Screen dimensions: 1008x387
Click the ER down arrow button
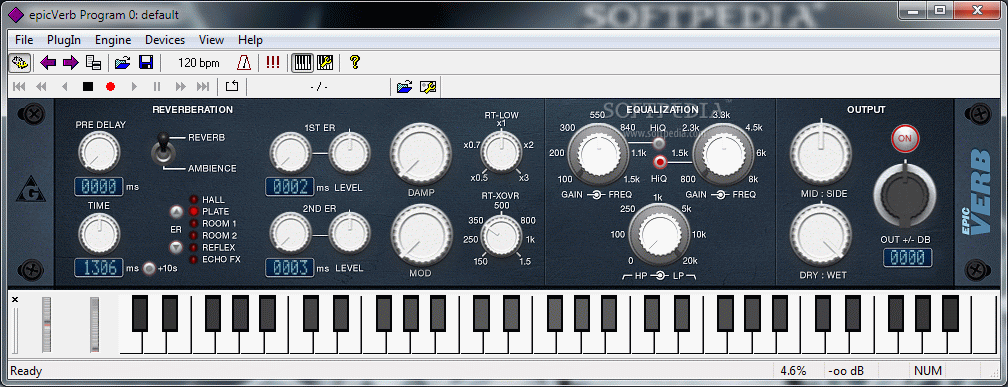click(x=176, y=247)
